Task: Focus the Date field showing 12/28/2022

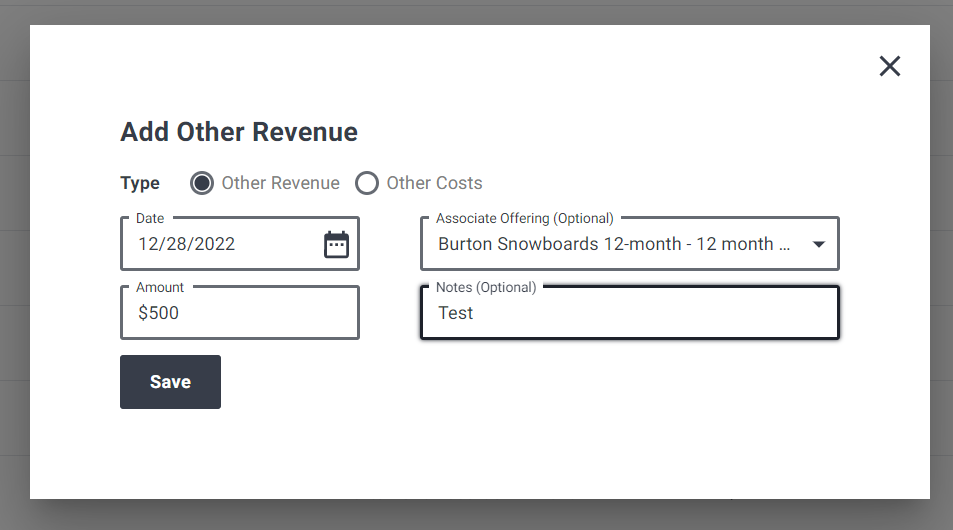Action: 239,244
